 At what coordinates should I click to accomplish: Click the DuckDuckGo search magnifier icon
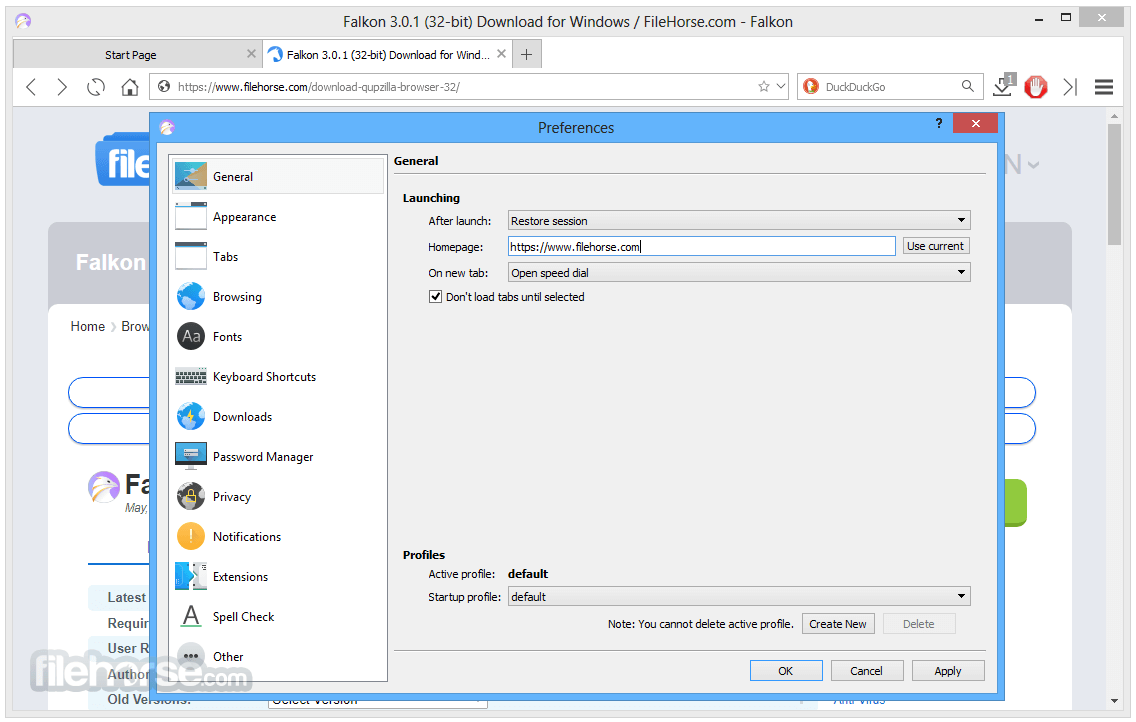pos(968,86)
